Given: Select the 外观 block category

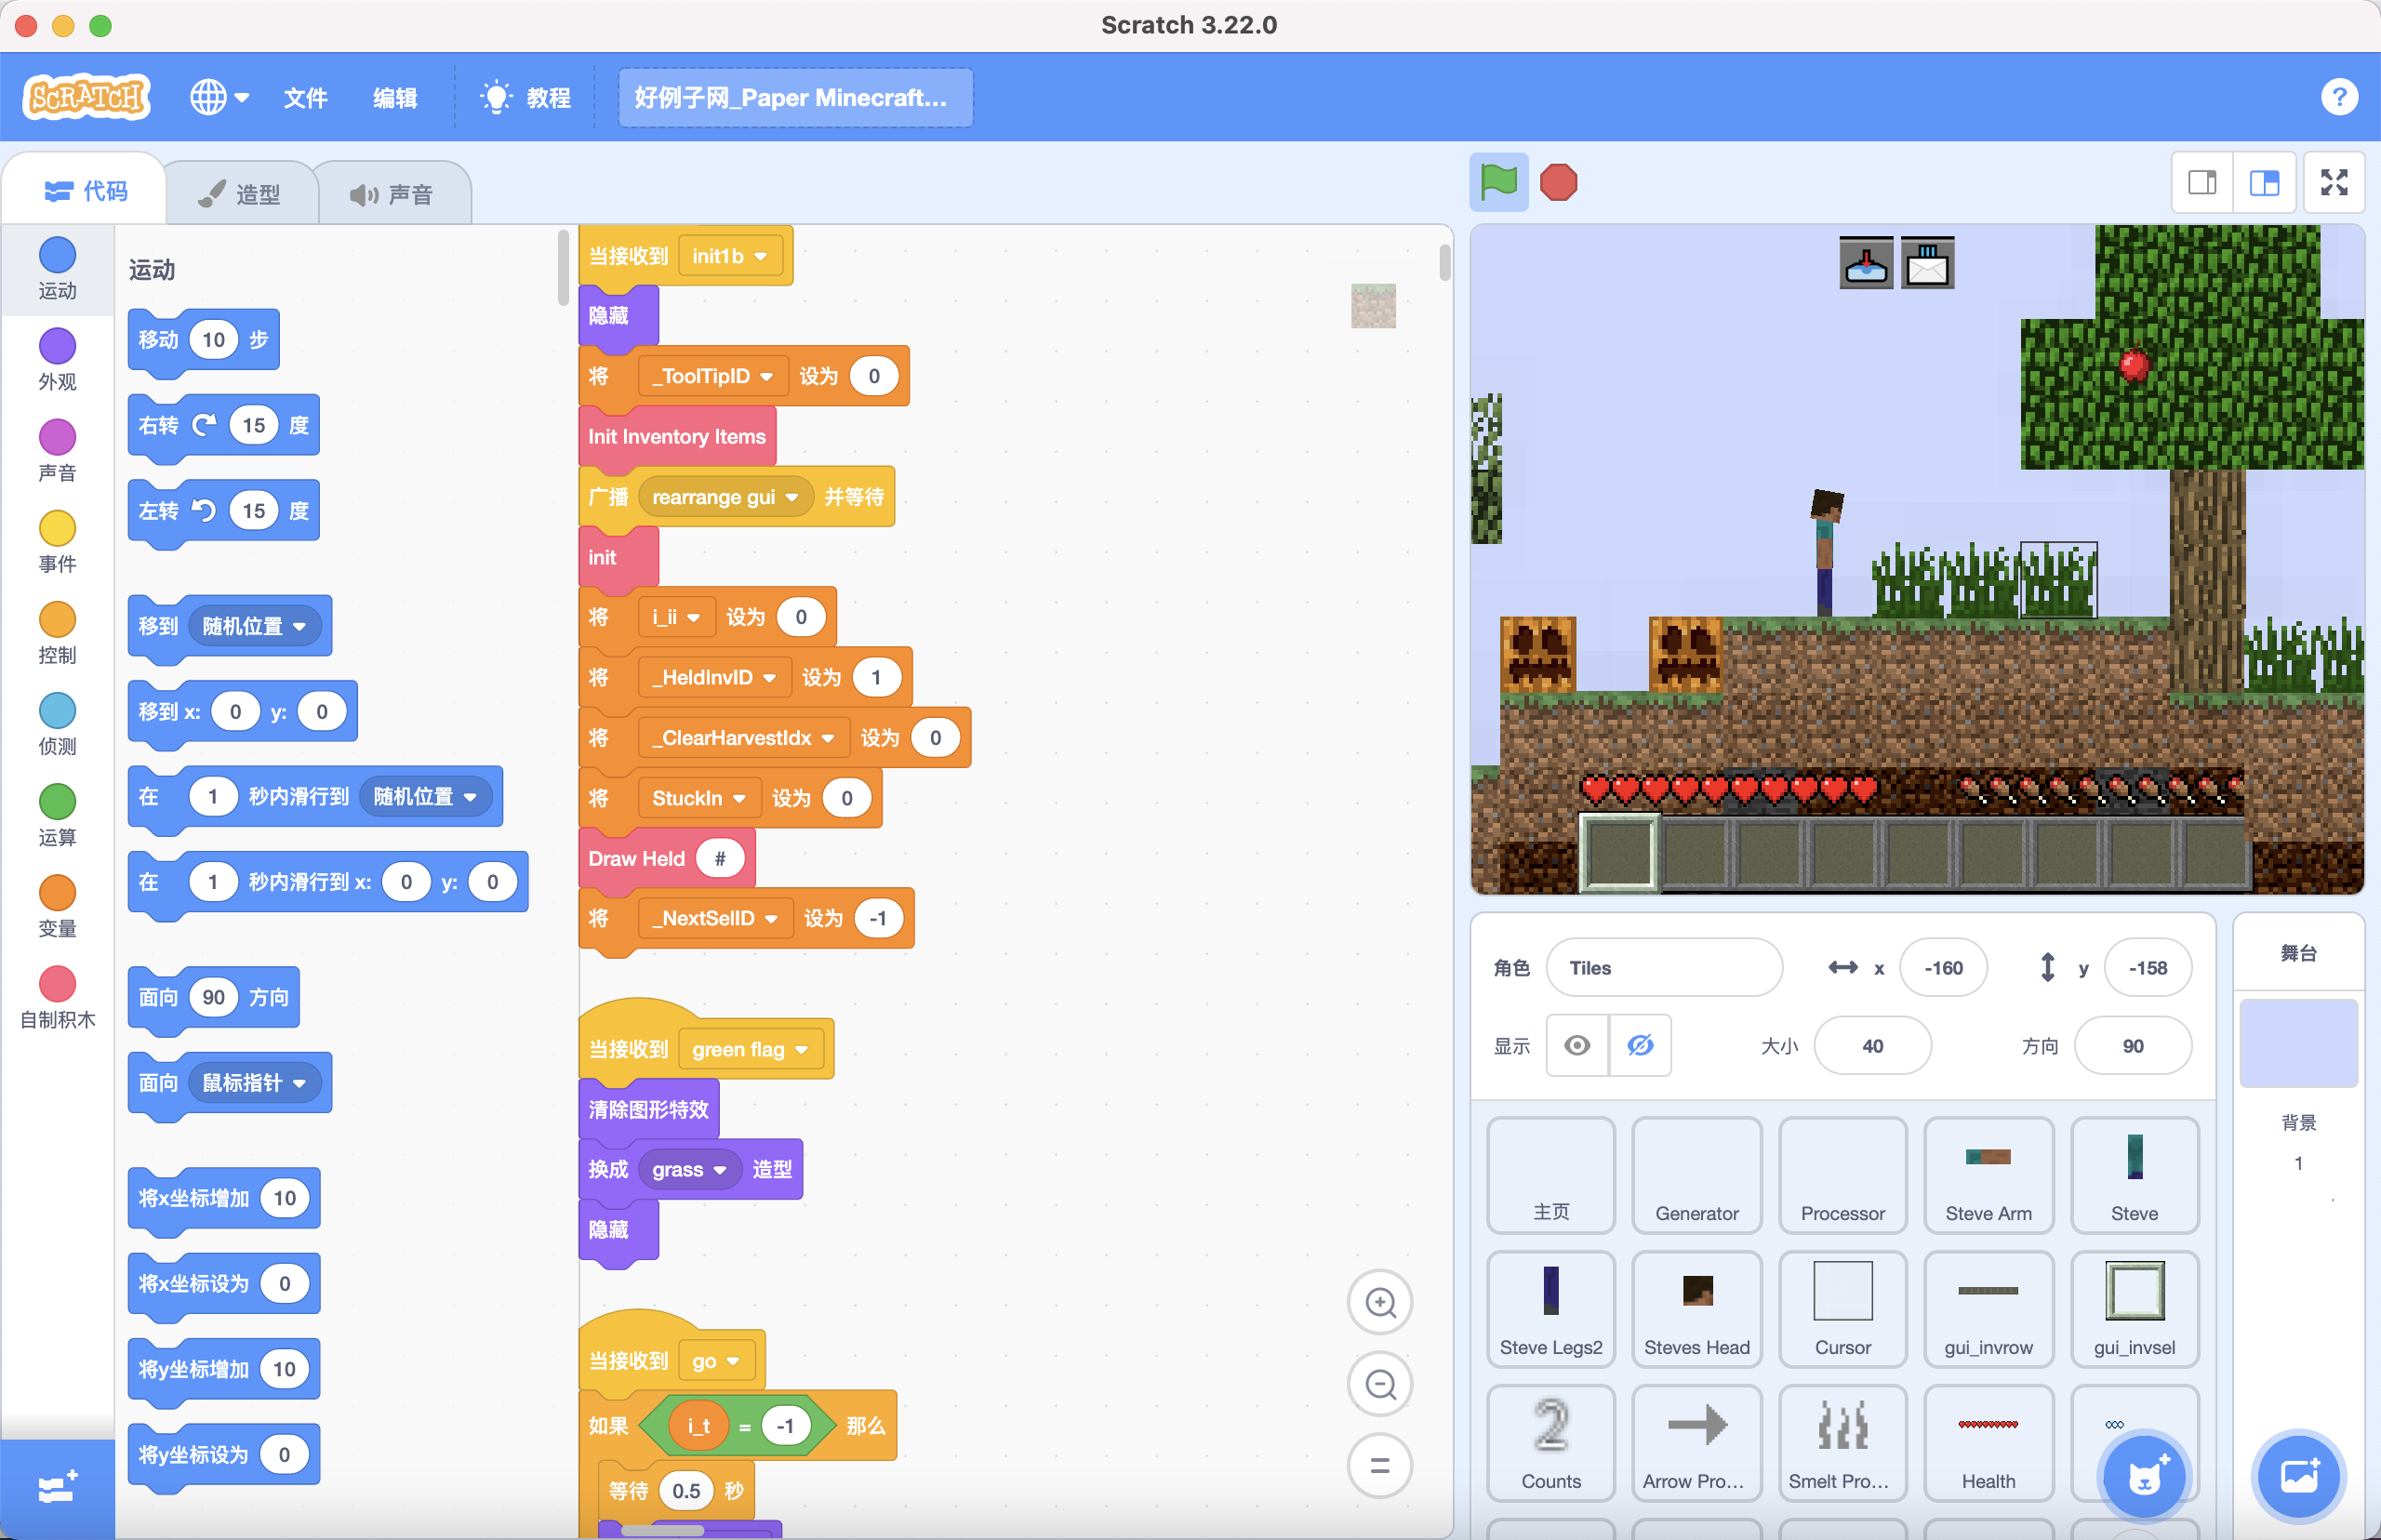Looking at the screenshot, I should coord(57,359).
